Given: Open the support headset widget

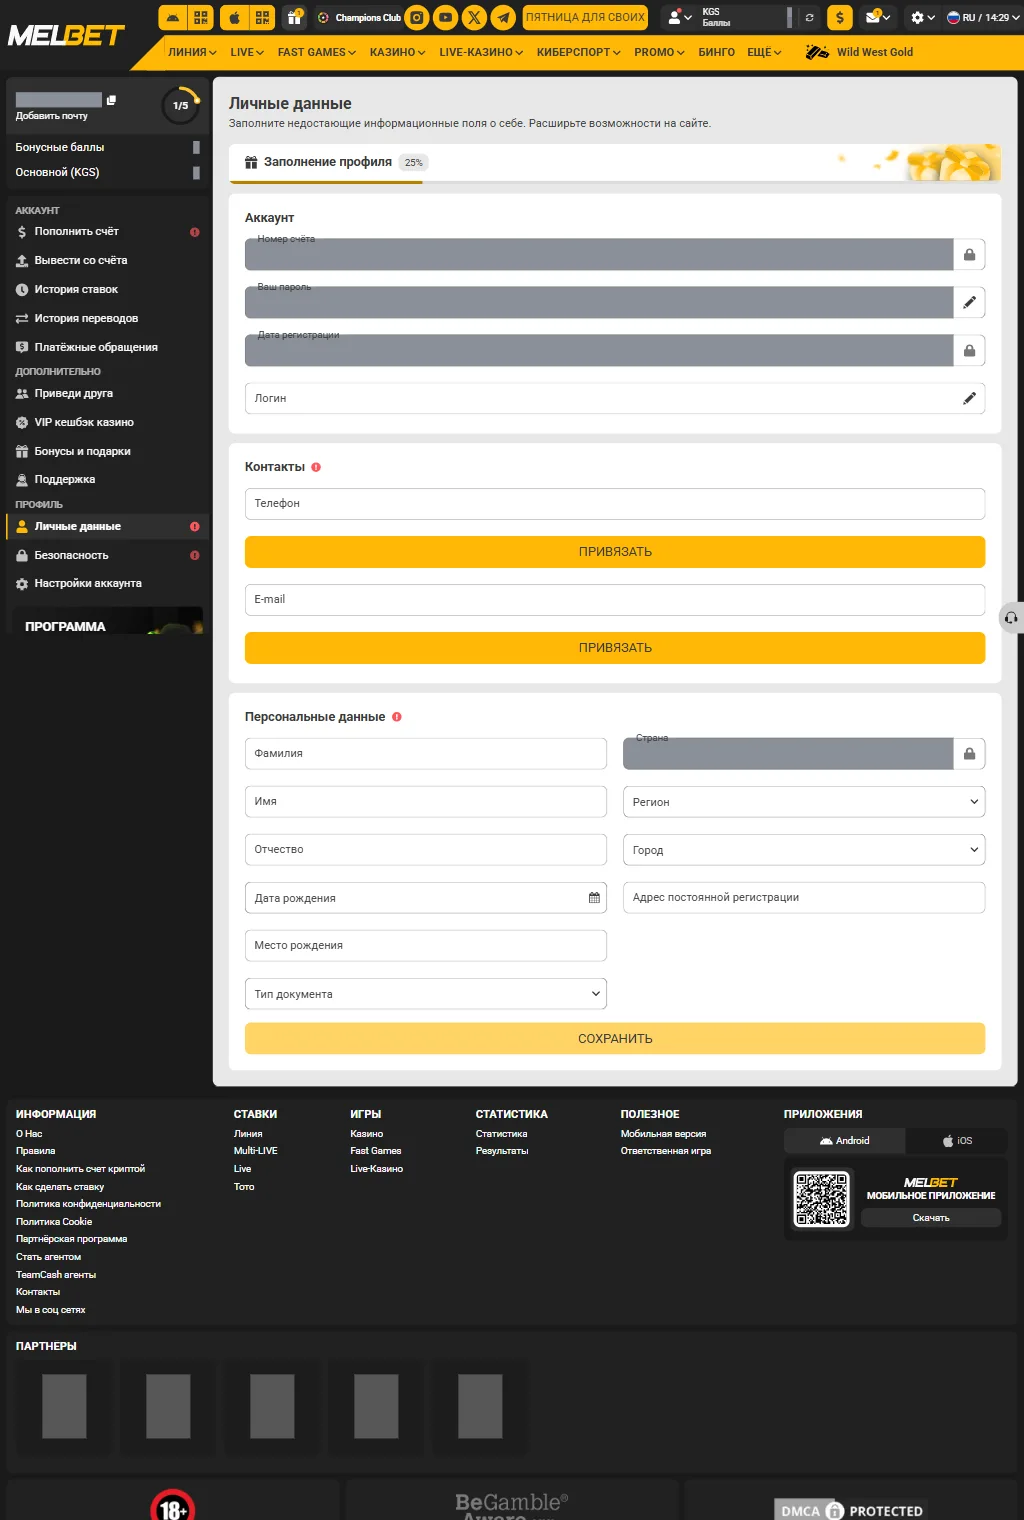Looking at the screenshot, I should coord(1011,618).
